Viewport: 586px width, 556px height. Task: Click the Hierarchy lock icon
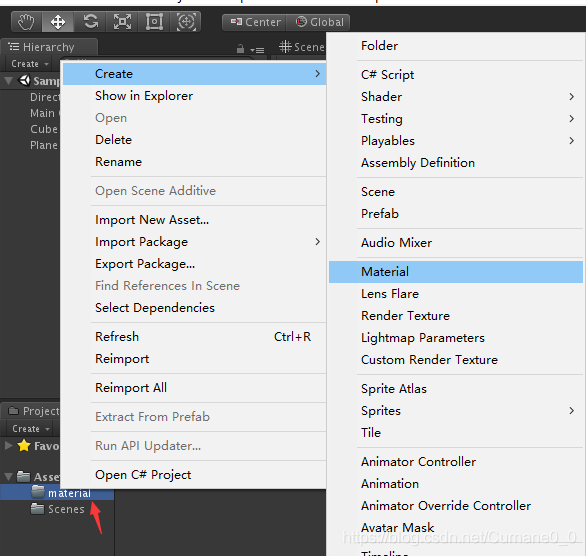click(240, 49)
